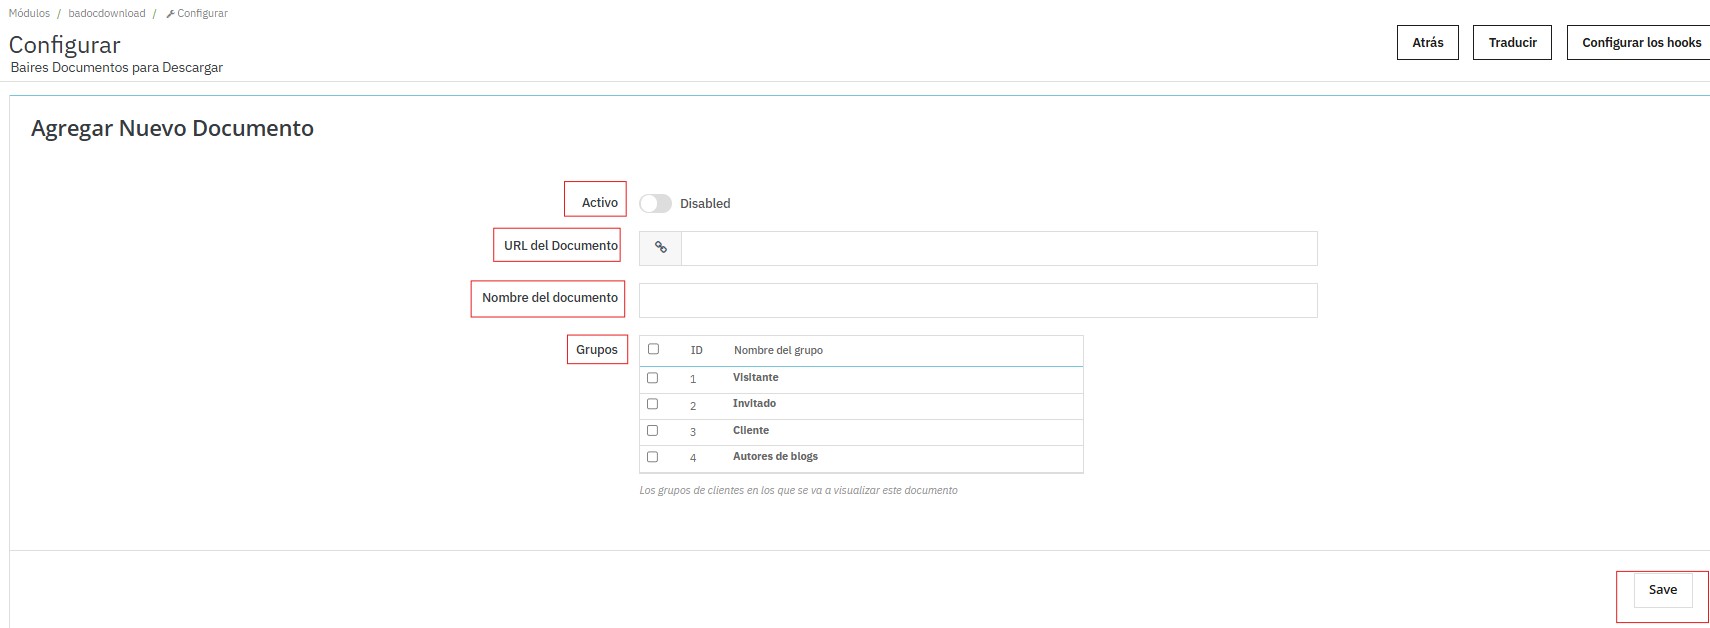Click the Nombre del grupo column header
The height and width of the screenshot is (628, 1710).
pyautogui.click(x=778, y=351)
